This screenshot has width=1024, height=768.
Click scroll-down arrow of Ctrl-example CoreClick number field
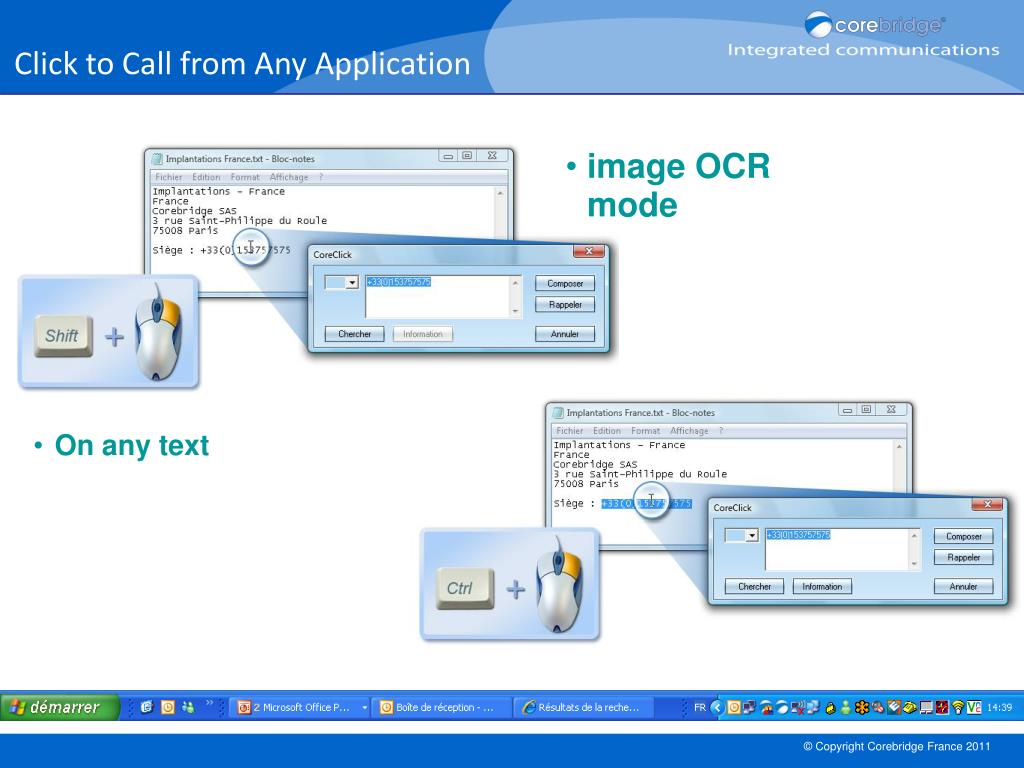tap(914, 564)
